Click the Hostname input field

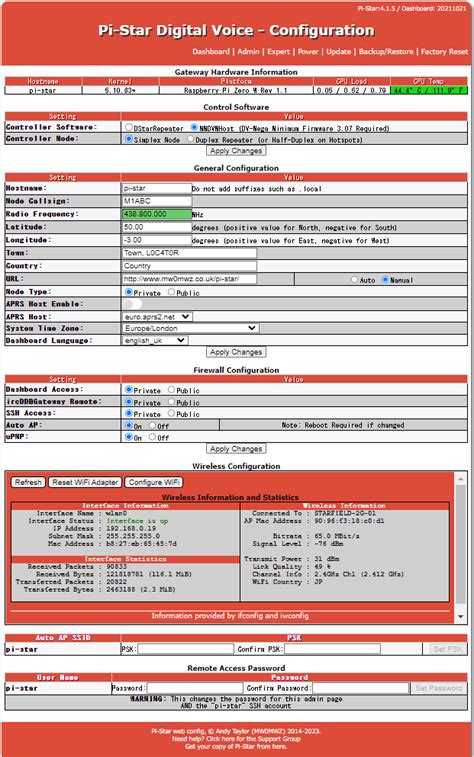tap(157, 188)
